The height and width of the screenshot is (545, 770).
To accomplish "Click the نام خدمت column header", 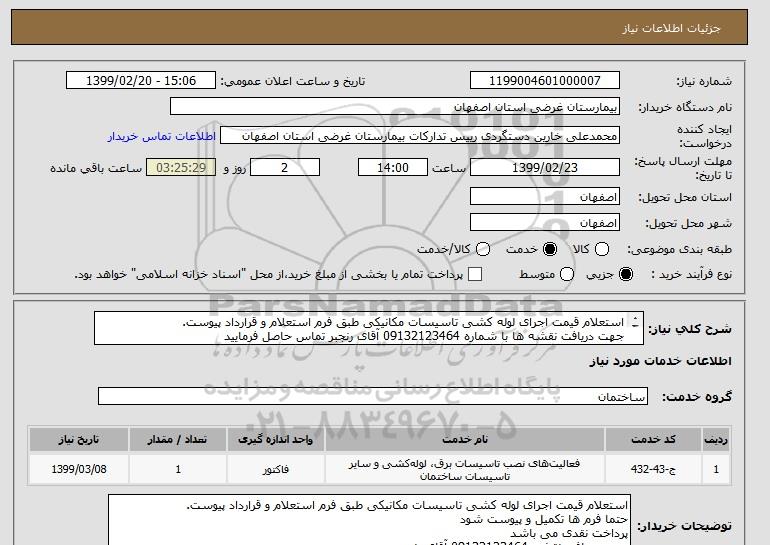I will 465,439.
